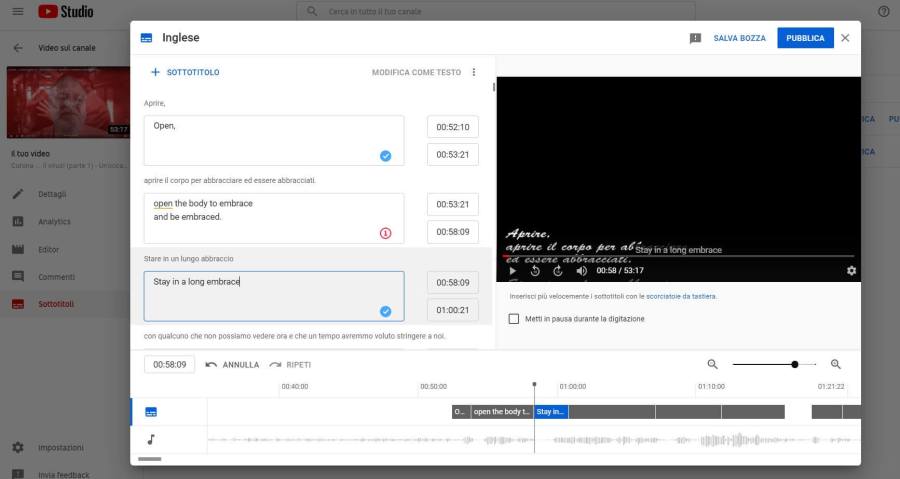The width and height of the screenshot is (900, 479).
Task: Click the forward 10 seconds icon
Action: (558, 271)
